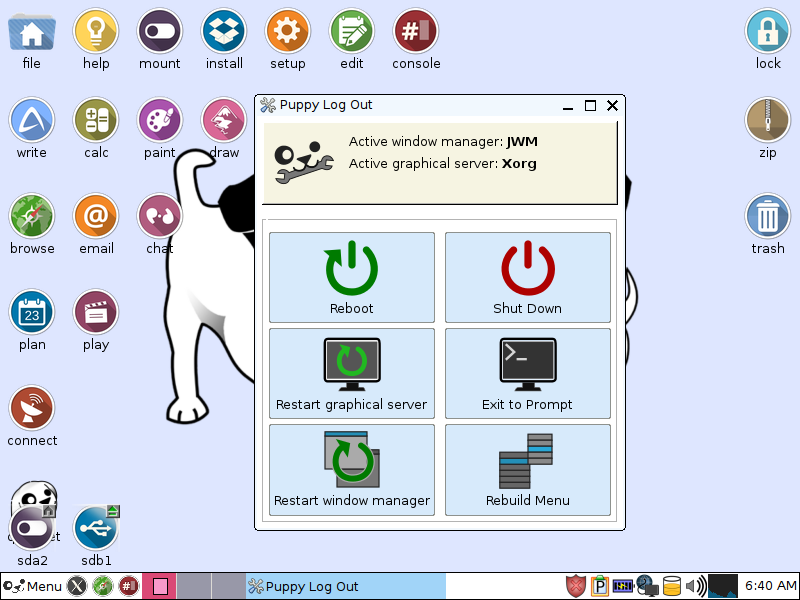Open the draw icon
Viewport: 800px width, 600px height.
click(x=224, y=120)
